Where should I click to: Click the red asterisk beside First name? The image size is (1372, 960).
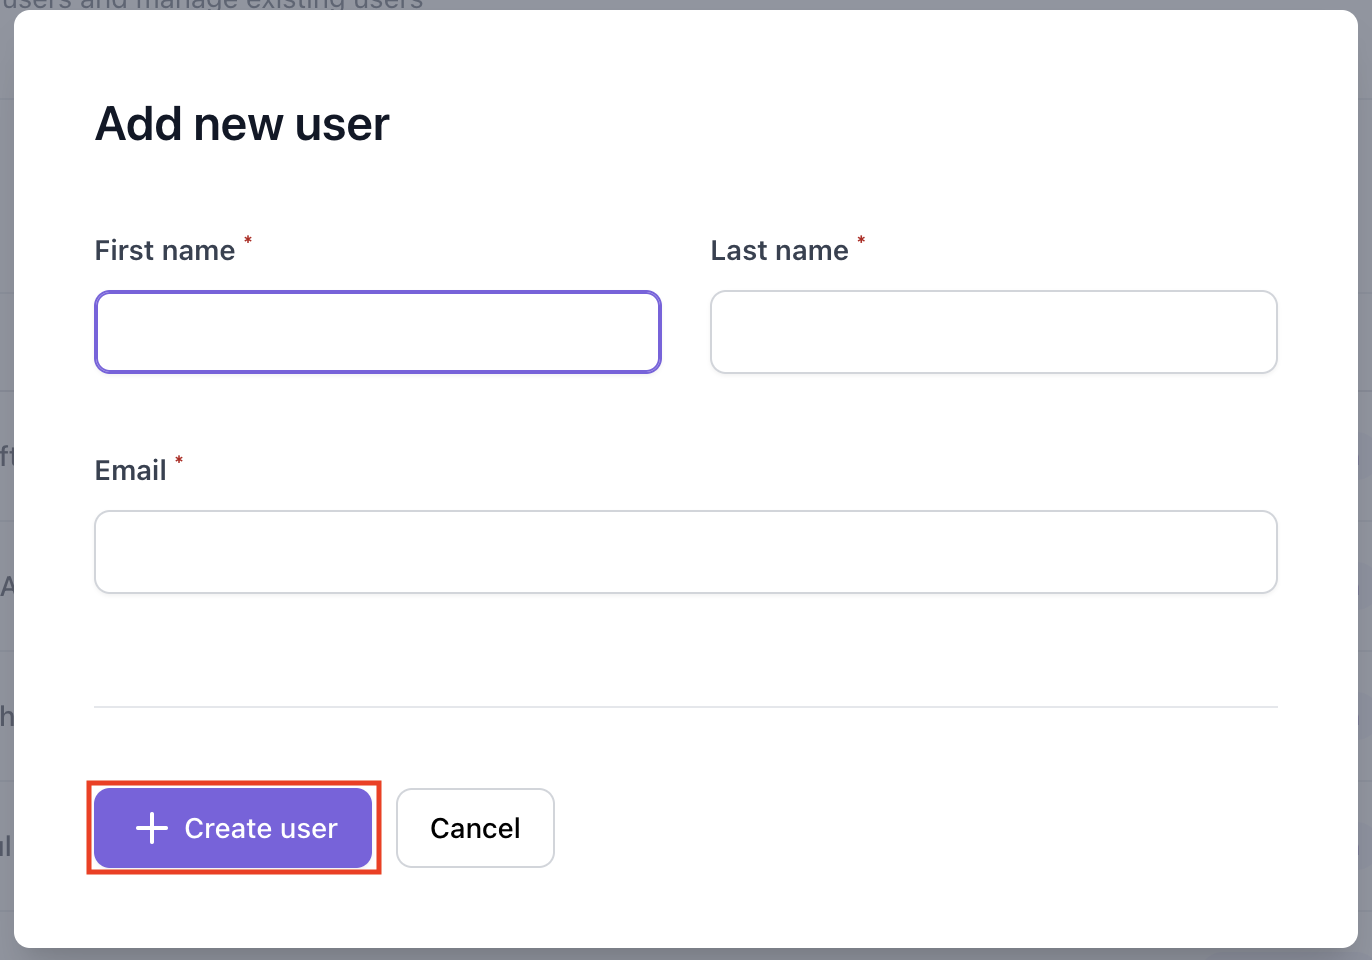tap(248, 240)
